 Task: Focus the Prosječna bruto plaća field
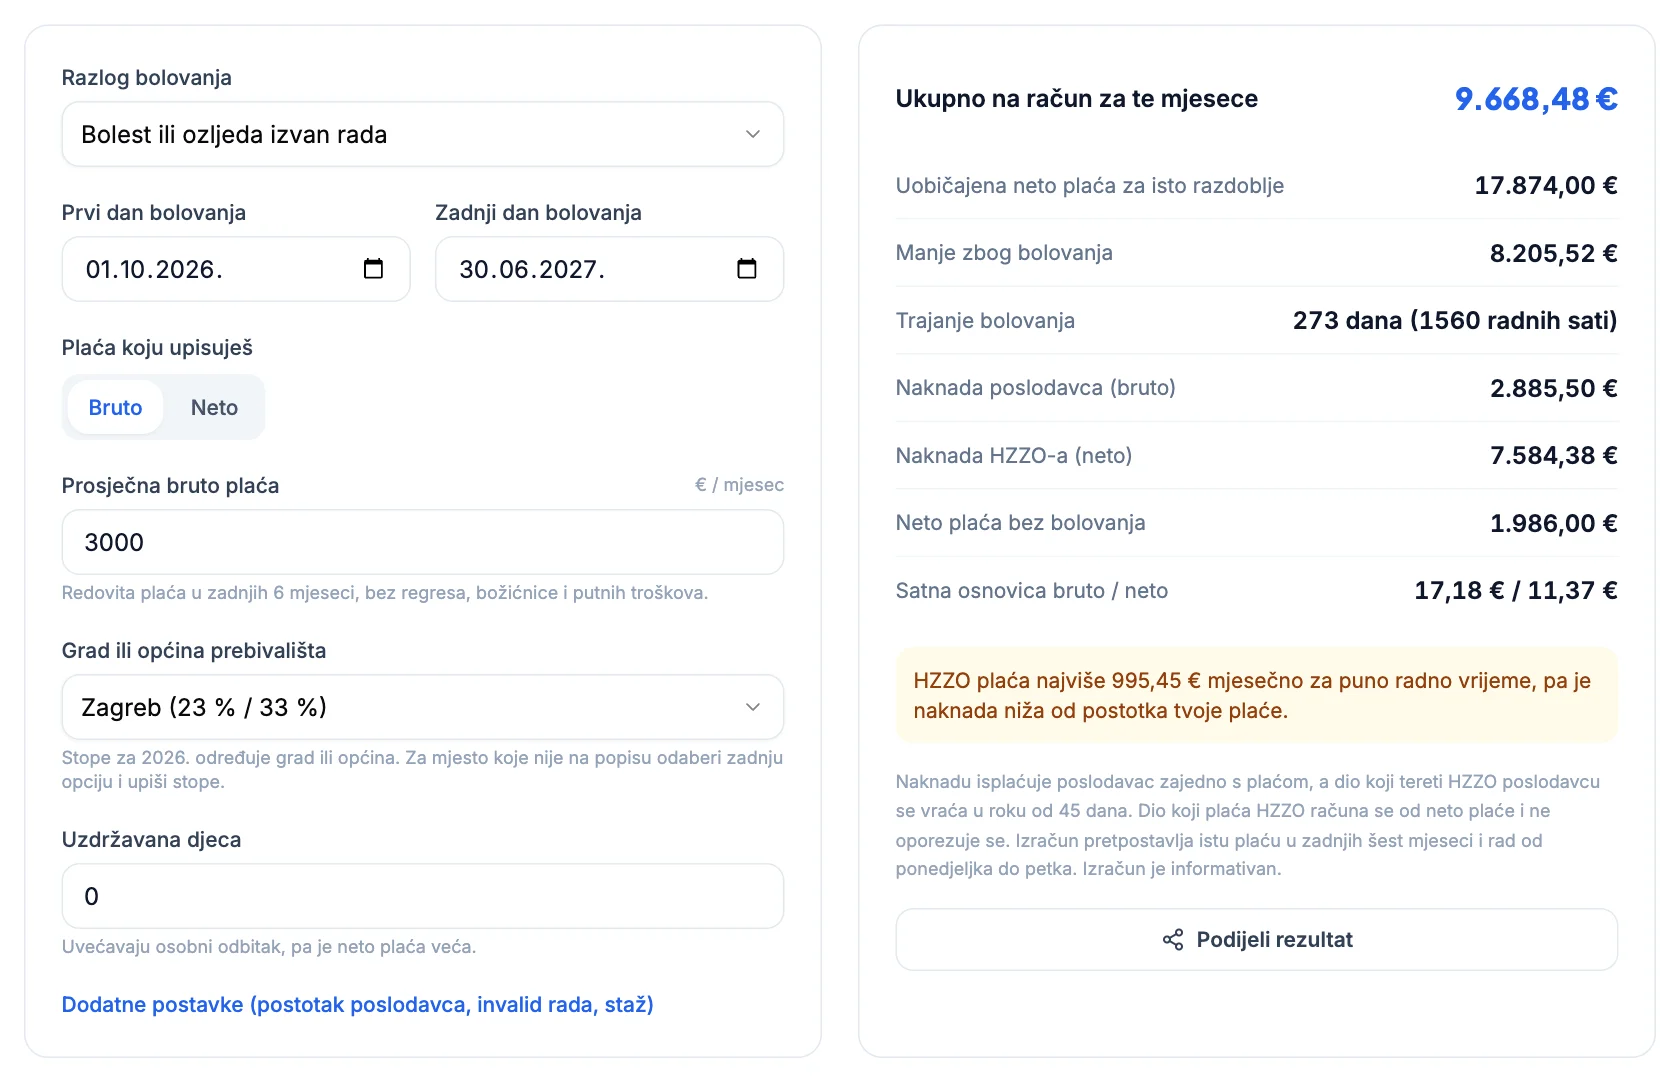click(x=423, y=542)
